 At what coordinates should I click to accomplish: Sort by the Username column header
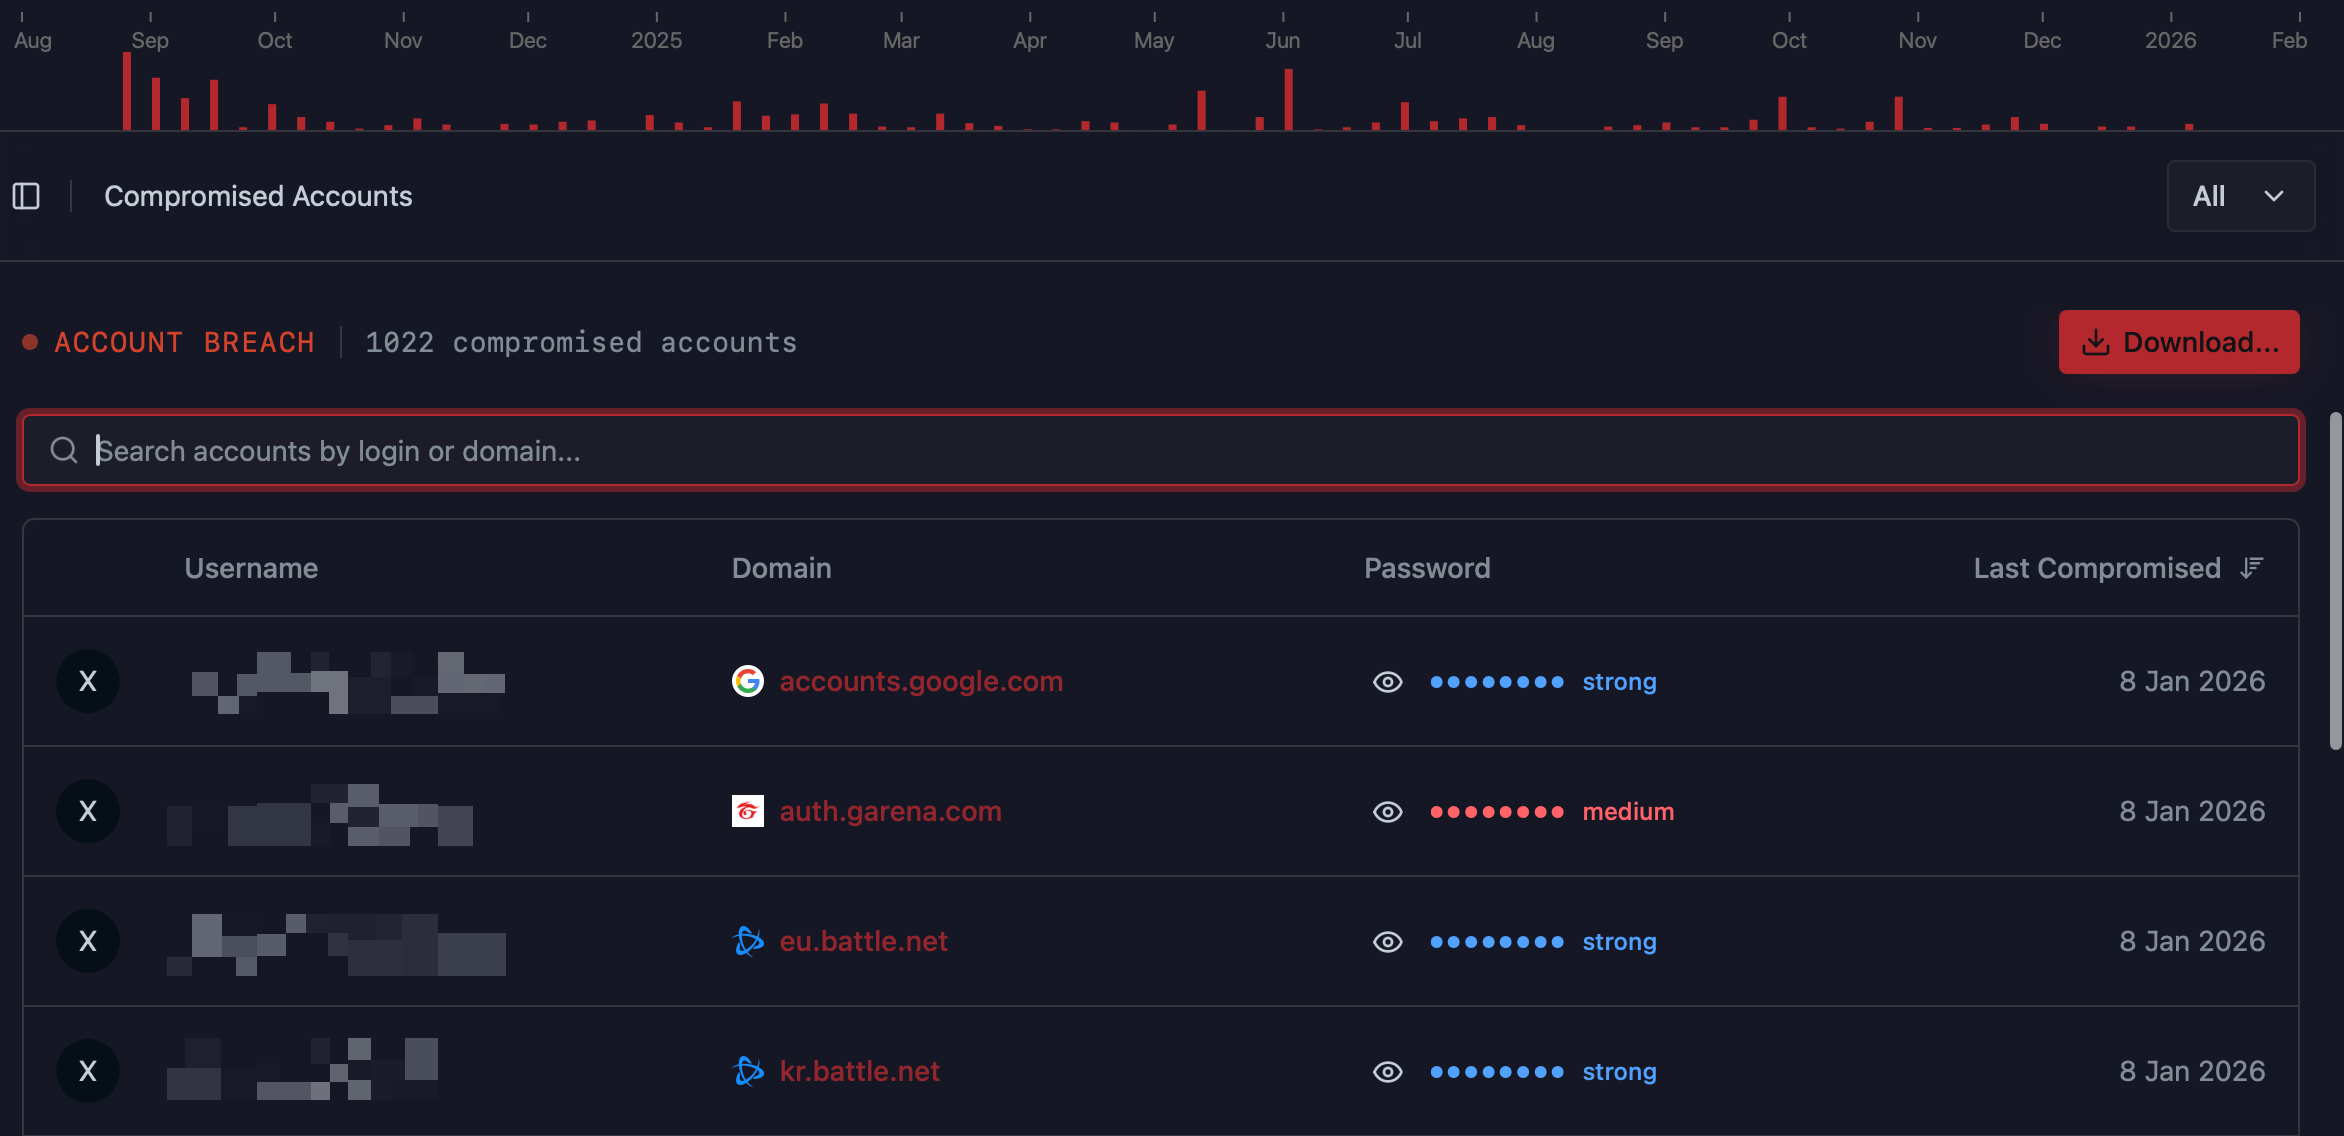click(x=251, y=568)
